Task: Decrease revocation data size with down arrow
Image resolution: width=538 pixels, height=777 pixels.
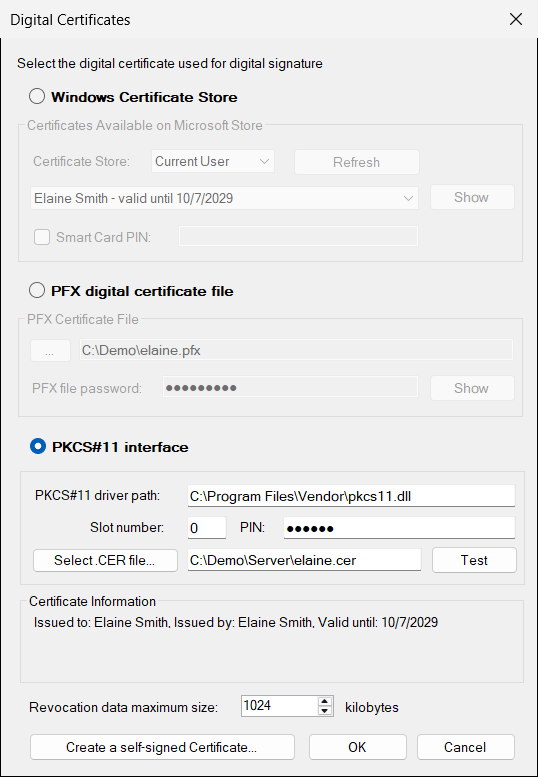Action: coord(324,711)
